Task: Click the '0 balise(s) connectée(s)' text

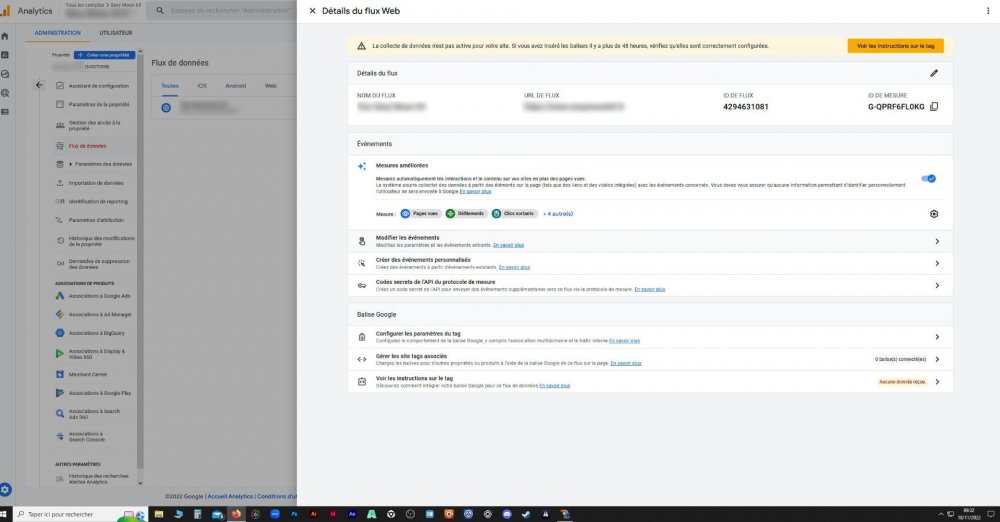Action: pyautogui.click(x=900, y=359)
